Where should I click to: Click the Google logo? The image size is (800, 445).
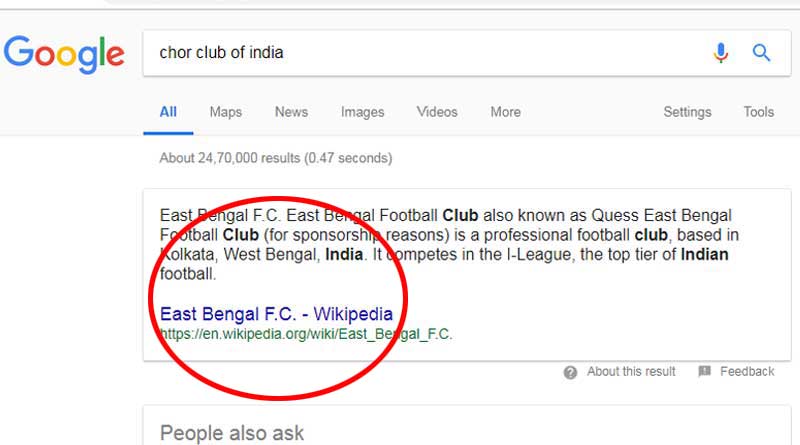coord(64,53)
